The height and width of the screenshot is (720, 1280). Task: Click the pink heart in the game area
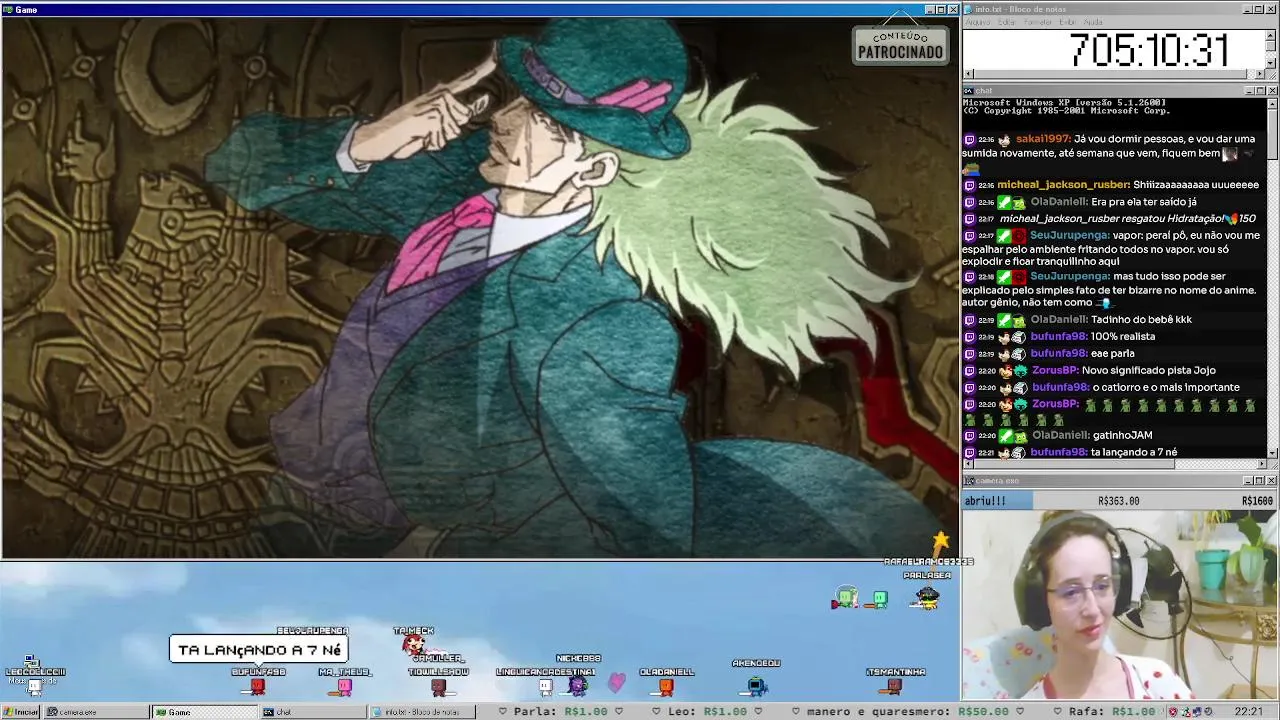coord(617,682)
